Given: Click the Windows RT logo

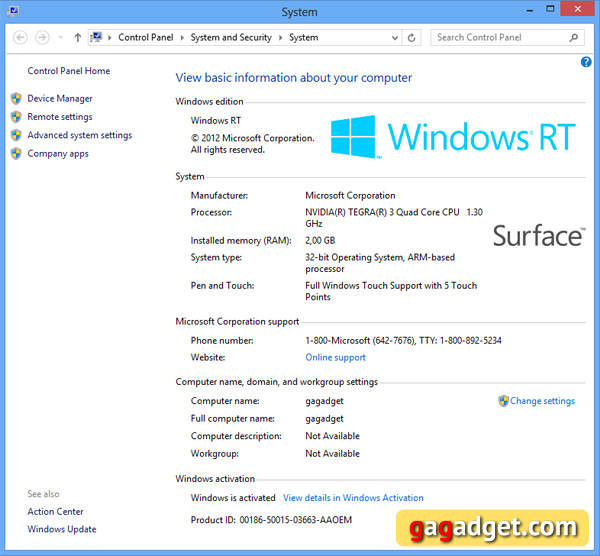Looking at the screenshot, I should tap(453, 137).
